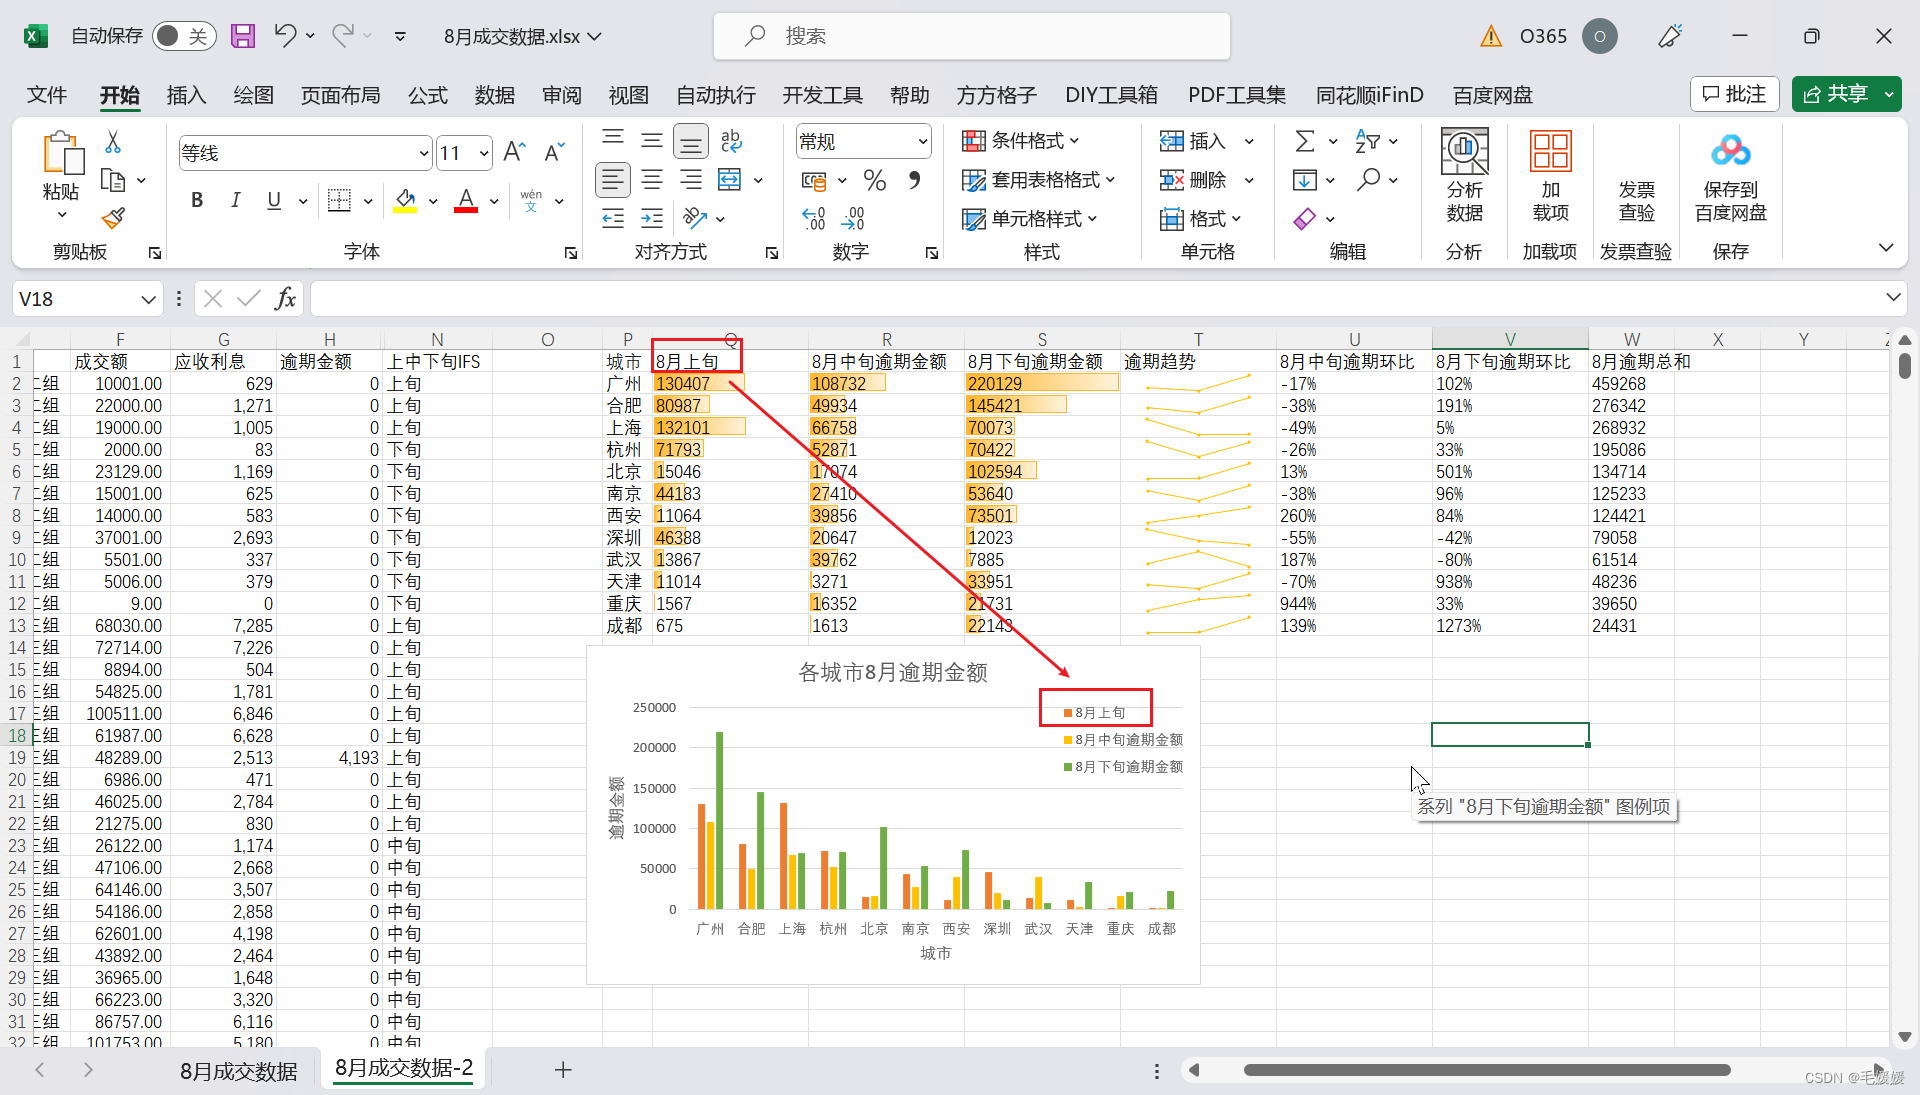1920x1095 pixels.
Task: Add a new sheet
Action: (563, 1070)
